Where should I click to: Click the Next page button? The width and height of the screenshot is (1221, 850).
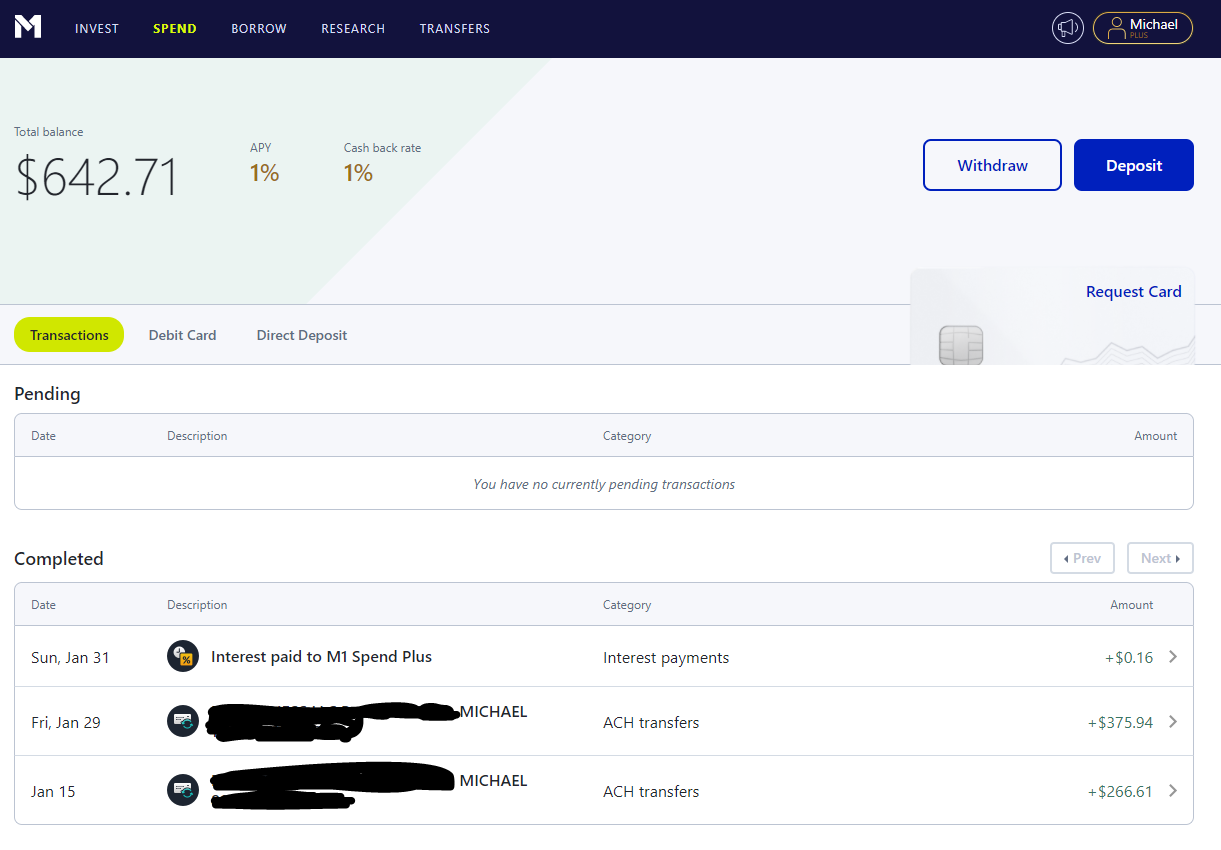[1160, 558]
